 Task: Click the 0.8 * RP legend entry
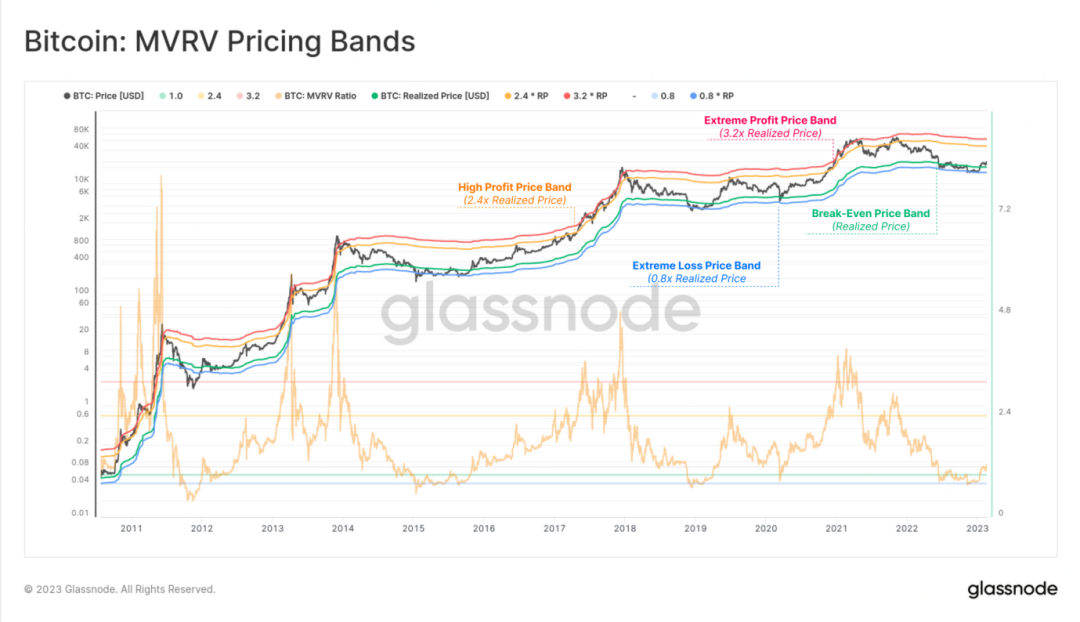712,96
